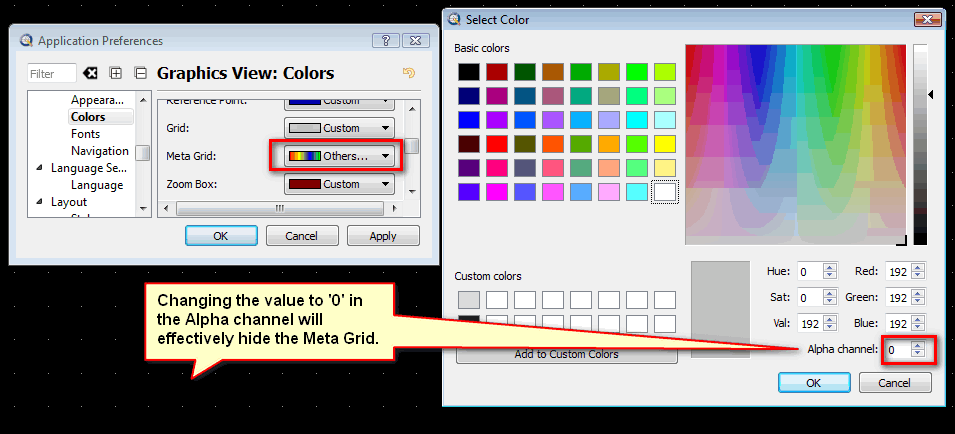Select Colors in the preferences tree
The height and width of the screenshot is (434, 955).
pos(88,117)
